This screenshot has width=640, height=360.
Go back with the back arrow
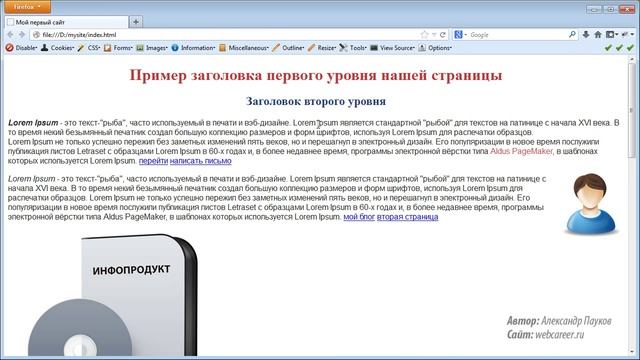[10, 35]
